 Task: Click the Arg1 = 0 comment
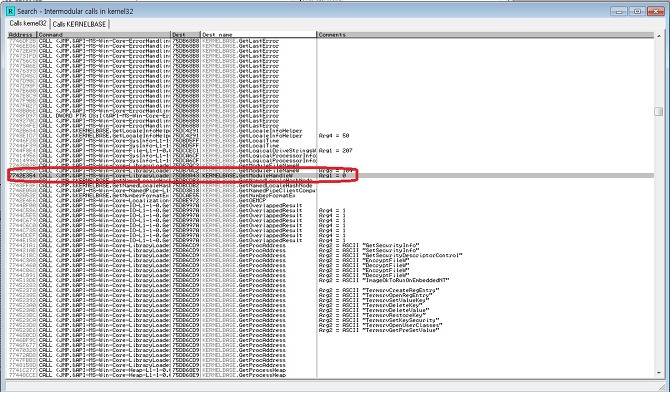(332, 176)
